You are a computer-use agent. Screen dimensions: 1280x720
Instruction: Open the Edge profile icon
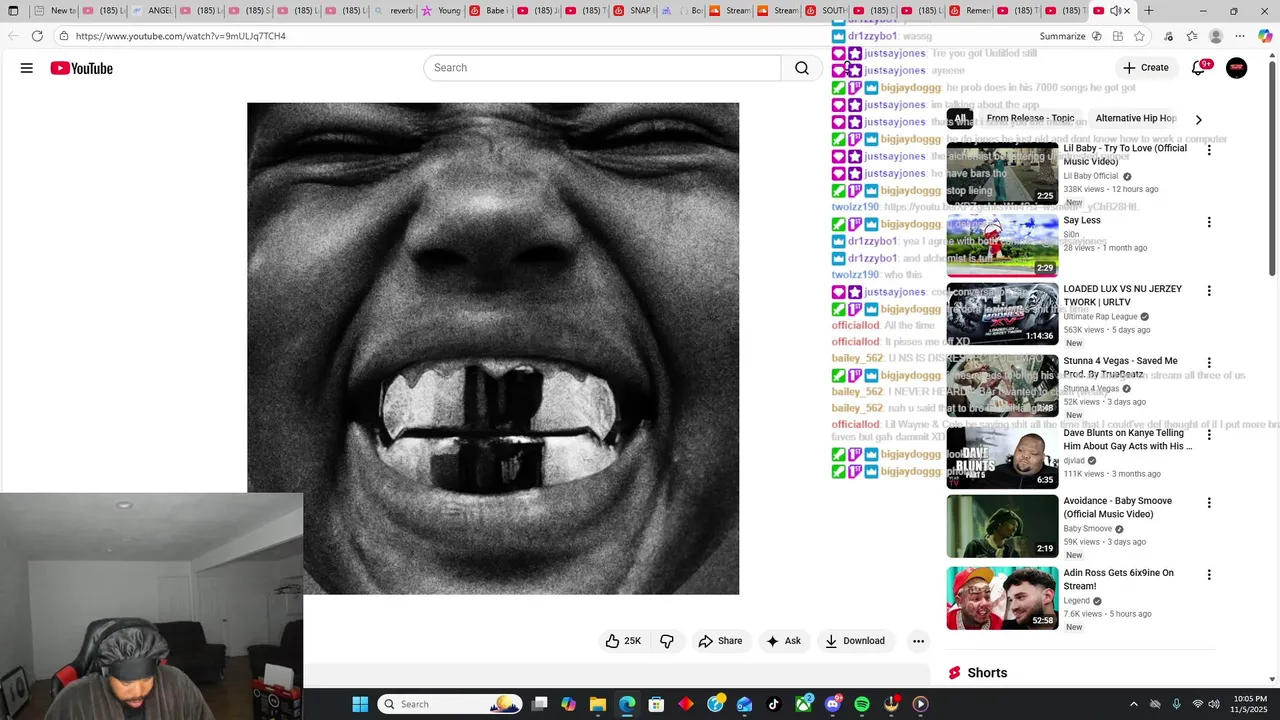[1216, 36]
